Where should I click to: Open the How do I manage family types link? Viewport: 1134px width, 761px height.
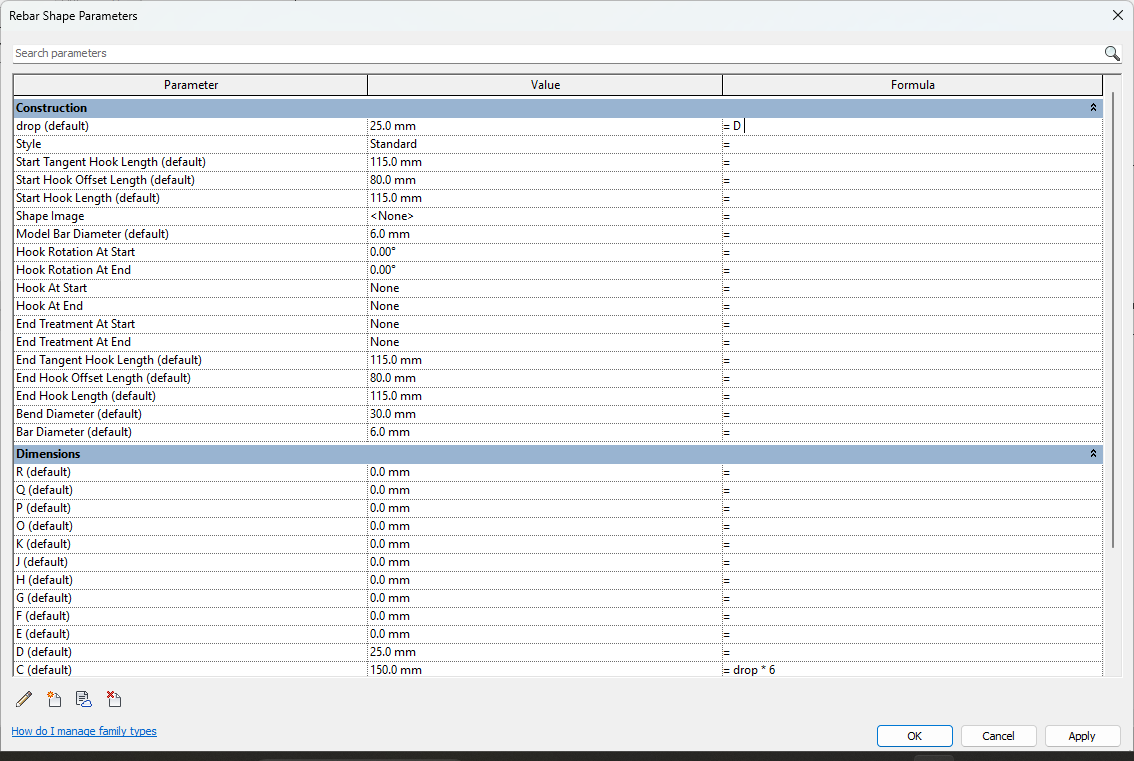pos(84,731)
